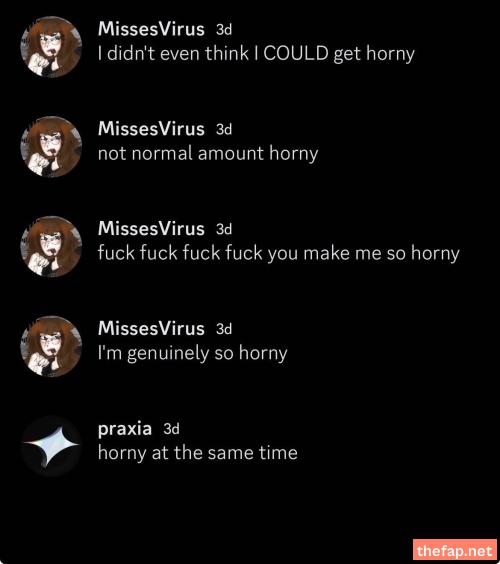This screenshot has width=500, height=564.
Task: Click MissesVirus avatar next to 'not normal amount' message
Action: 51,146
